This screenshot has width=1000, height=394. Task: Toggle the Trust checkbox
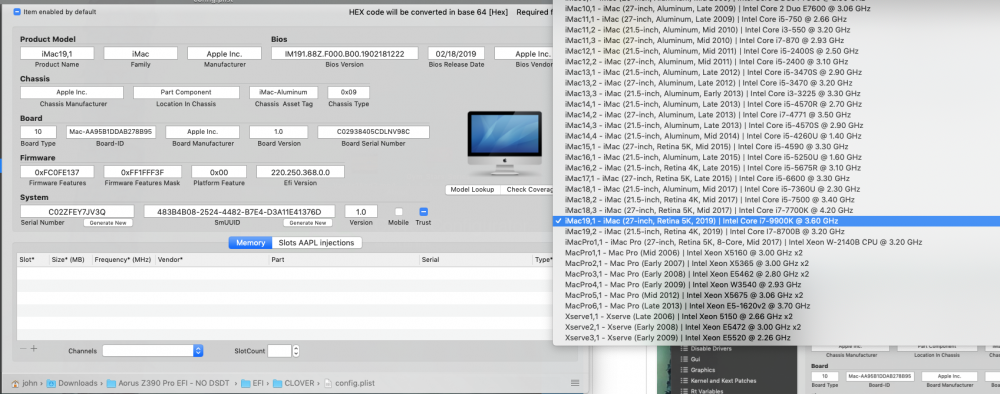tap(423, 212)
